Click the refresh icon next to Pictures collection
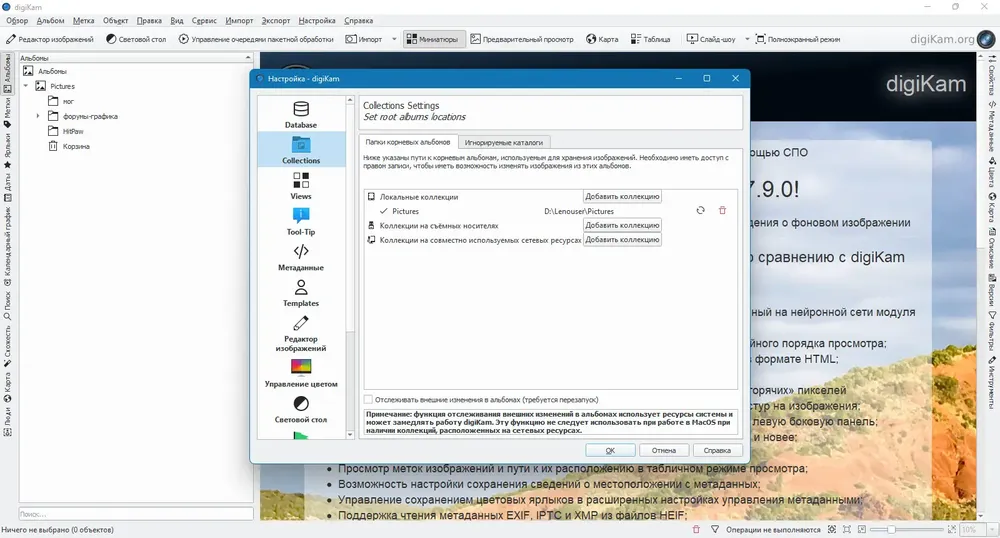 [x=701, y=211]
